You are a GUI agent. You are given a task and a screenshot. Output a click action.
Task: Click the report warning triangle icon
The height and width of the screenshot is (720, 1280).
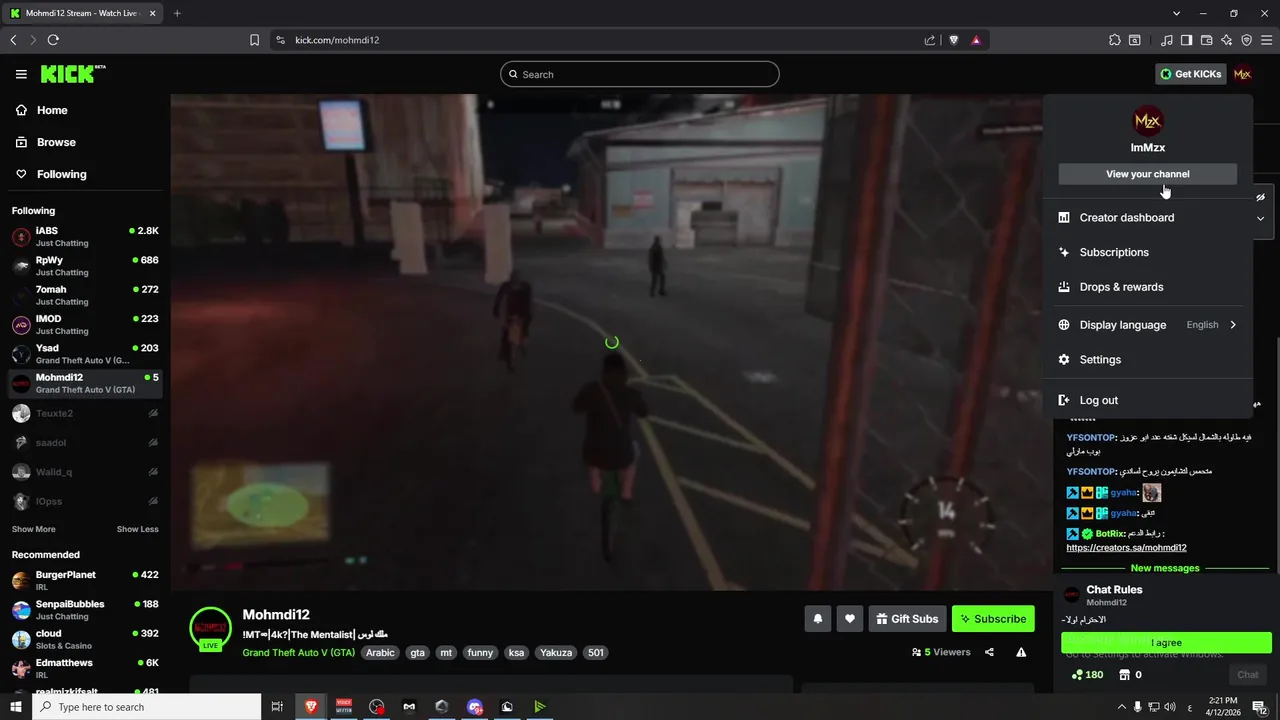tap(1021, 652)
